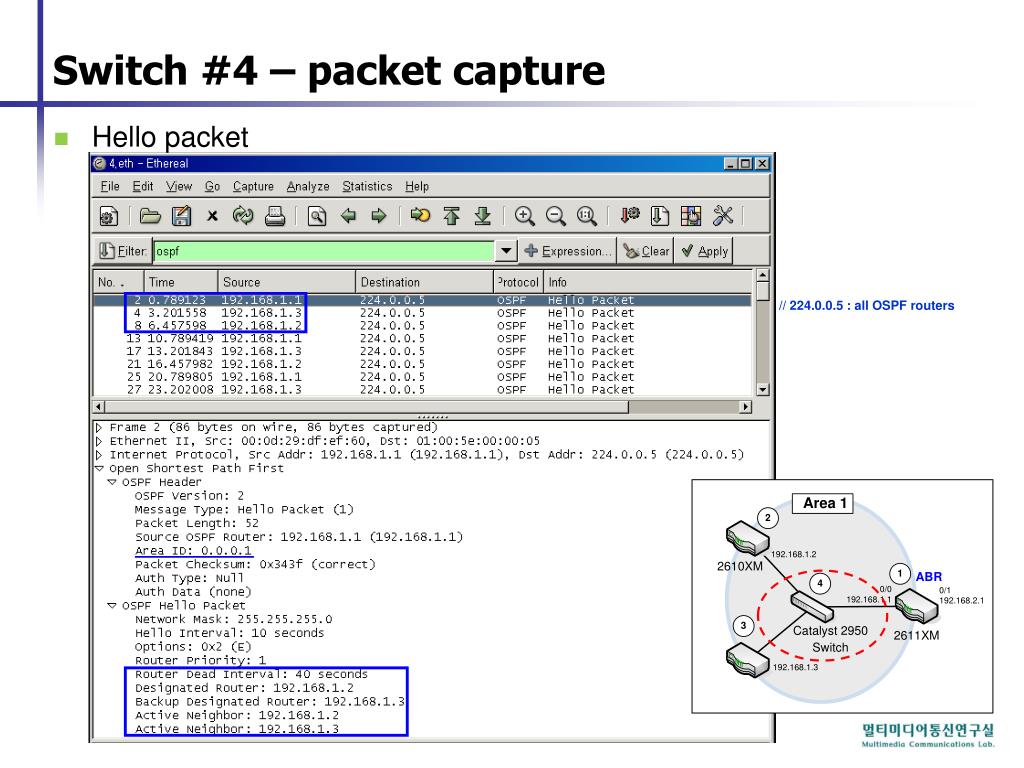The width and height of the screenshot is (1024, 768).
Task: Sort by the Time column header
Action: (x=181, y=282)
